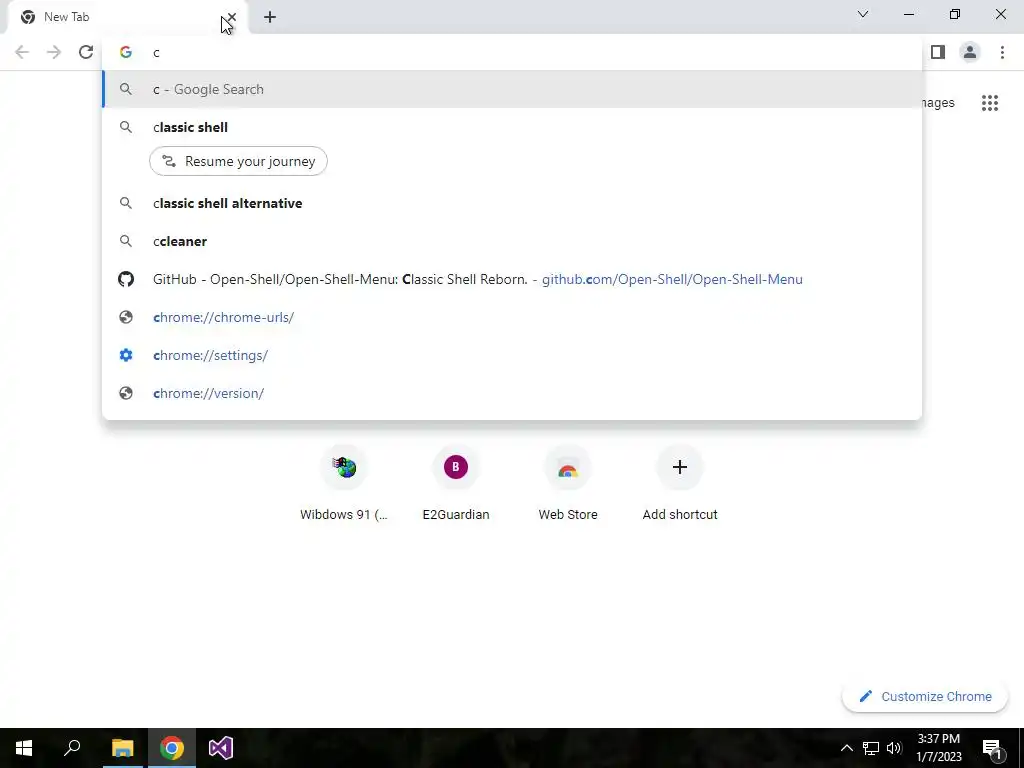Click the globe icon beside chrome://version/

coord(126,393)
